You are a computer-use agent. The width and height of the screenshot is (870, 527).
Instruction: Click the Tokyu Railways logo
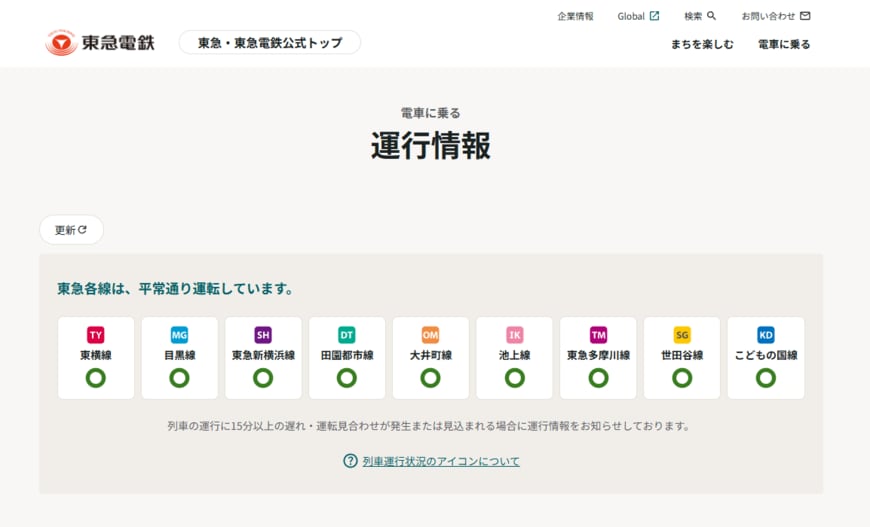(x=100, y=43)
